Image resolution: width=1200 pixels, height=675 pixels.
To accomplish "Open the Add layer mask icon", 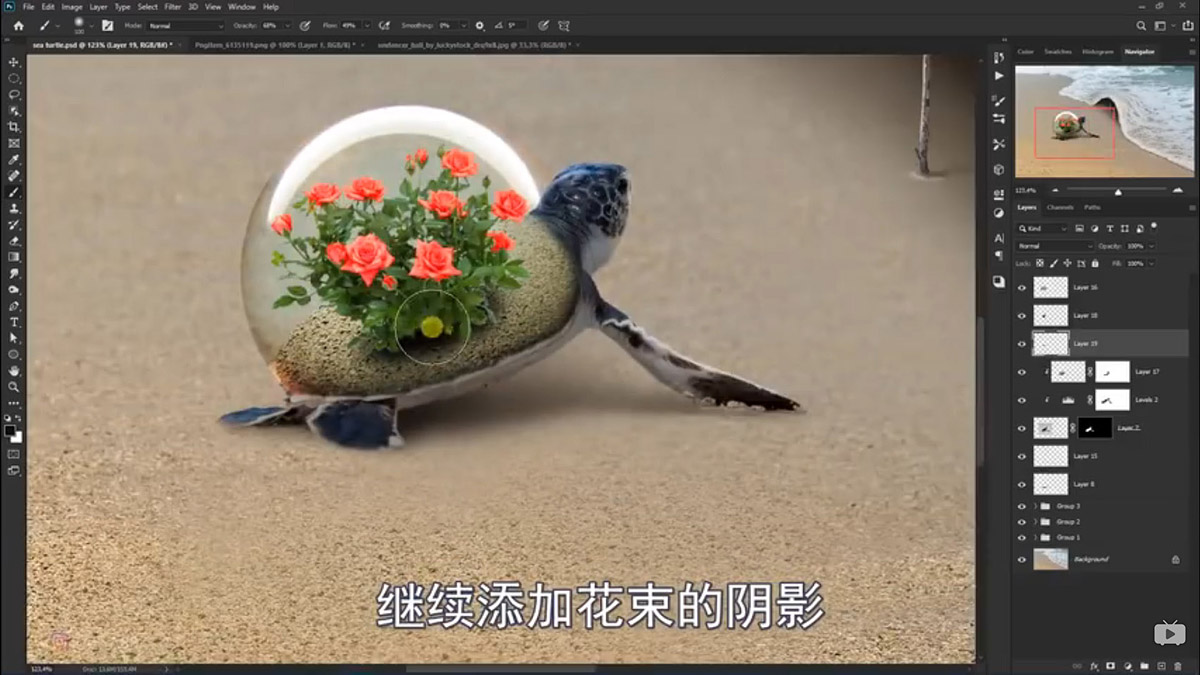I will tap(1110, 665).
